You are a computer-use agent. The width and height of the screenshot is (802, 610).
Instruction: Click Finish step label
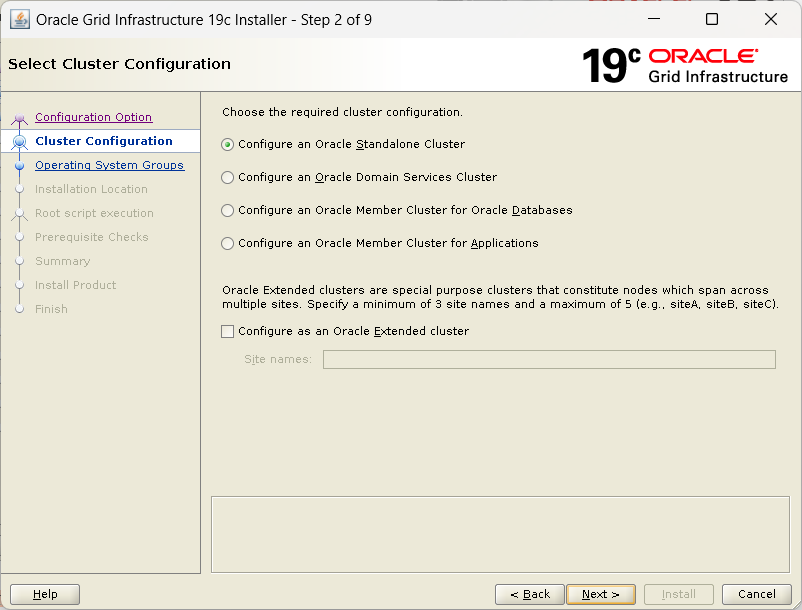pyautogui.click(x=51, y=309)
